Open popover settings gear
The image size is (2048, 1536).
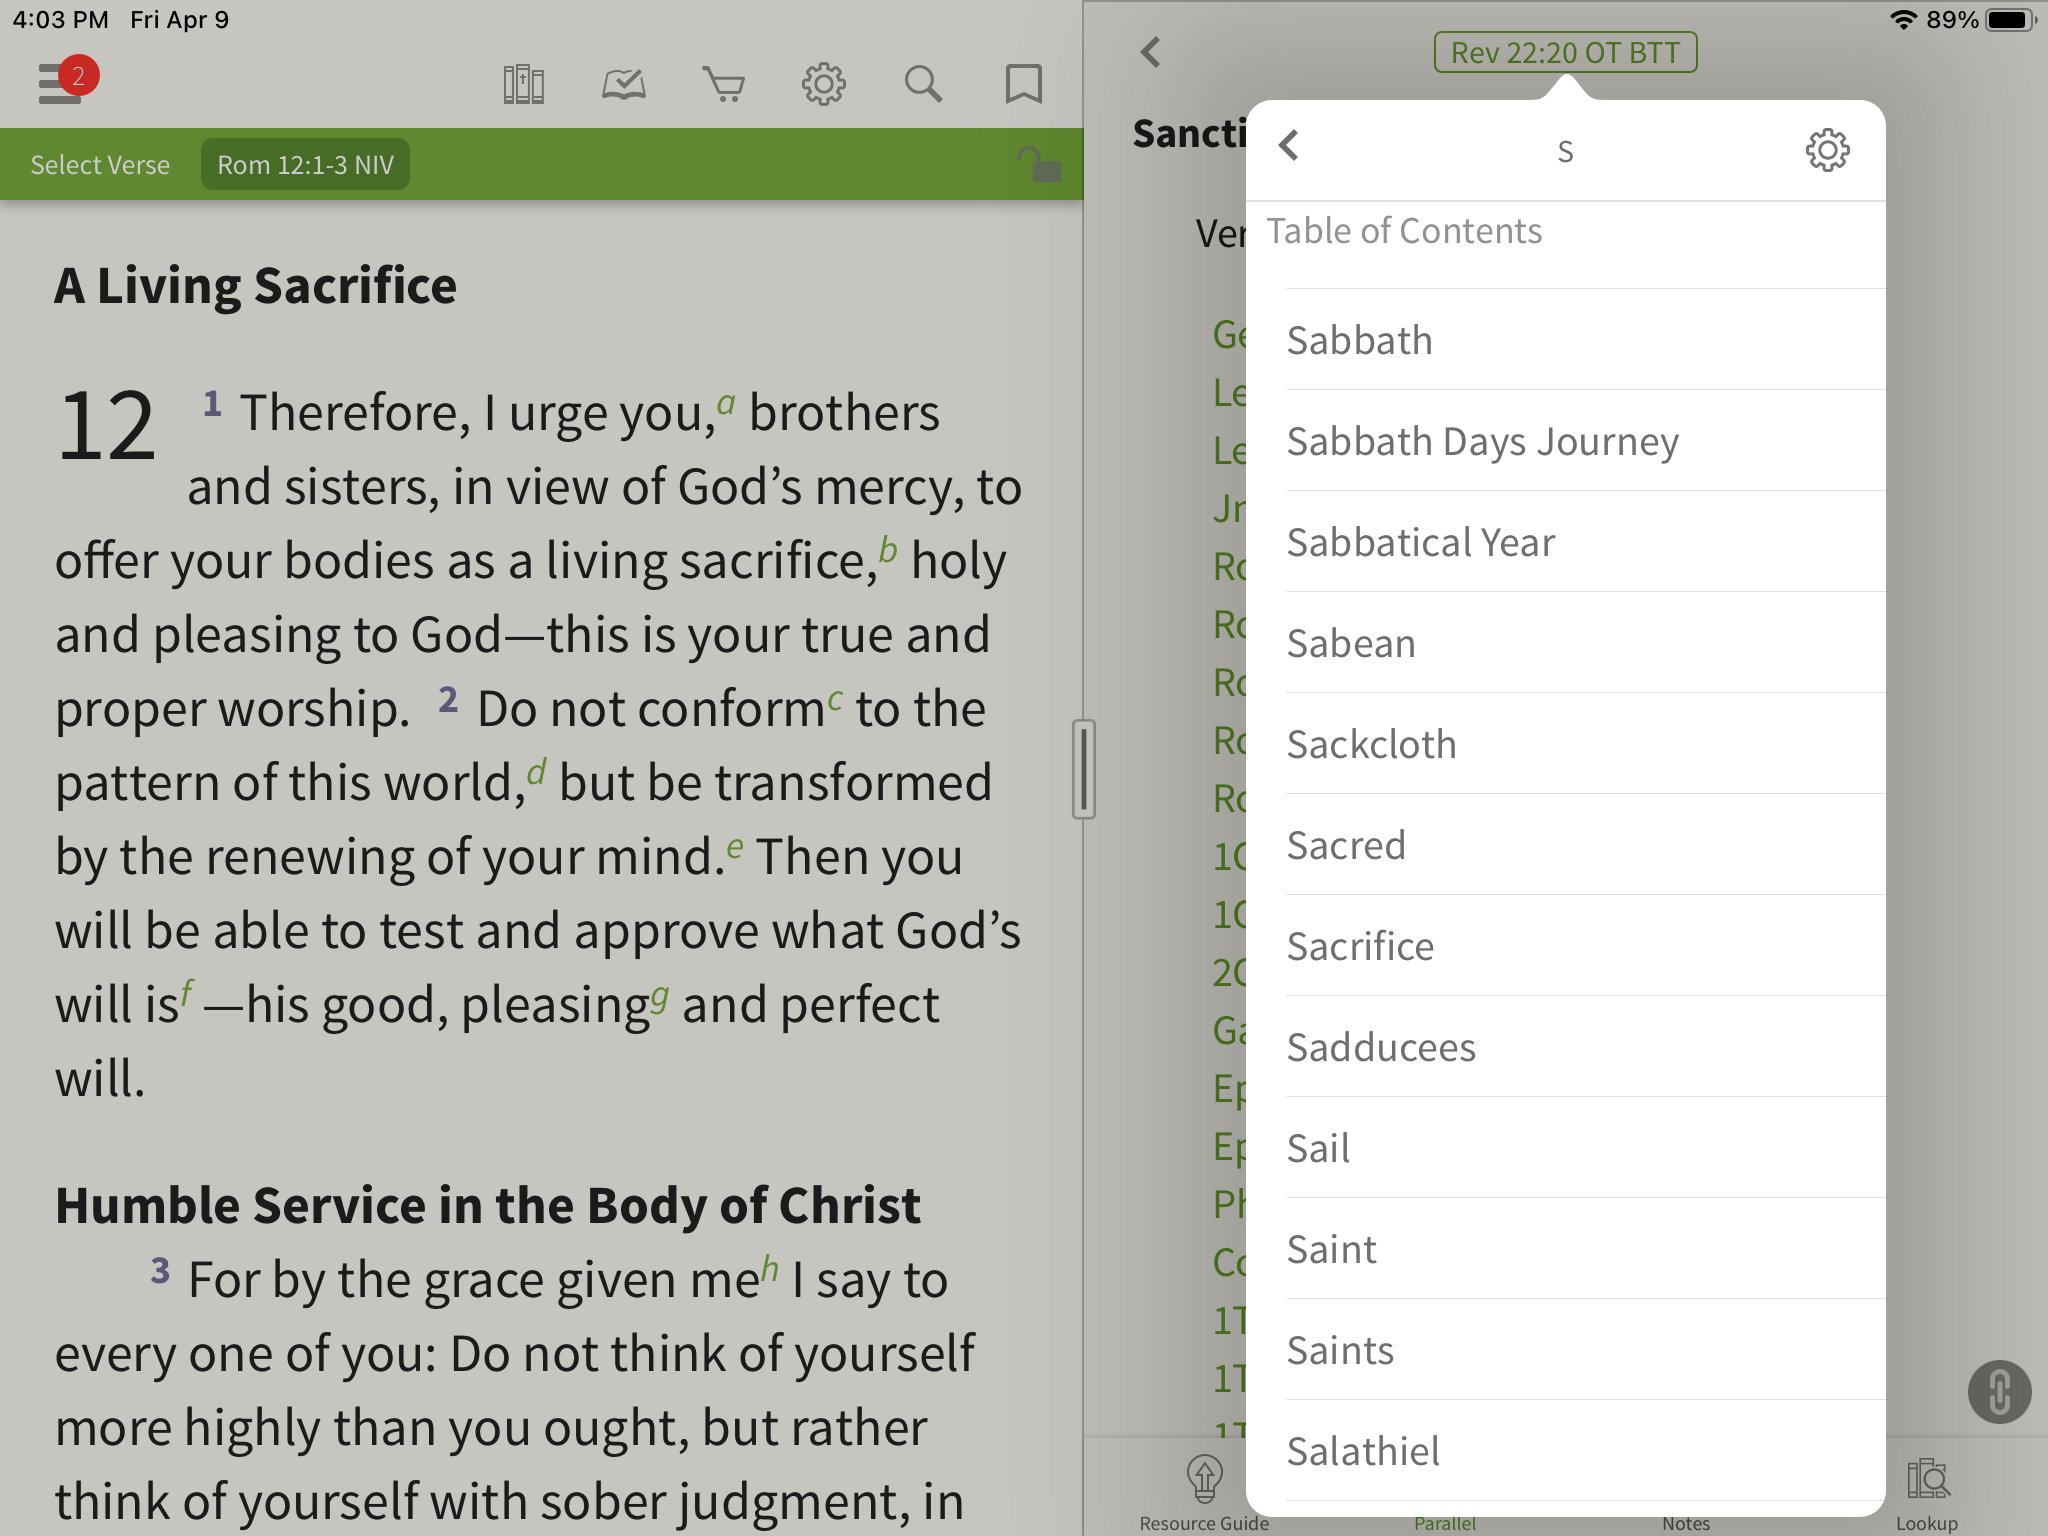(x=1827, y=150)
